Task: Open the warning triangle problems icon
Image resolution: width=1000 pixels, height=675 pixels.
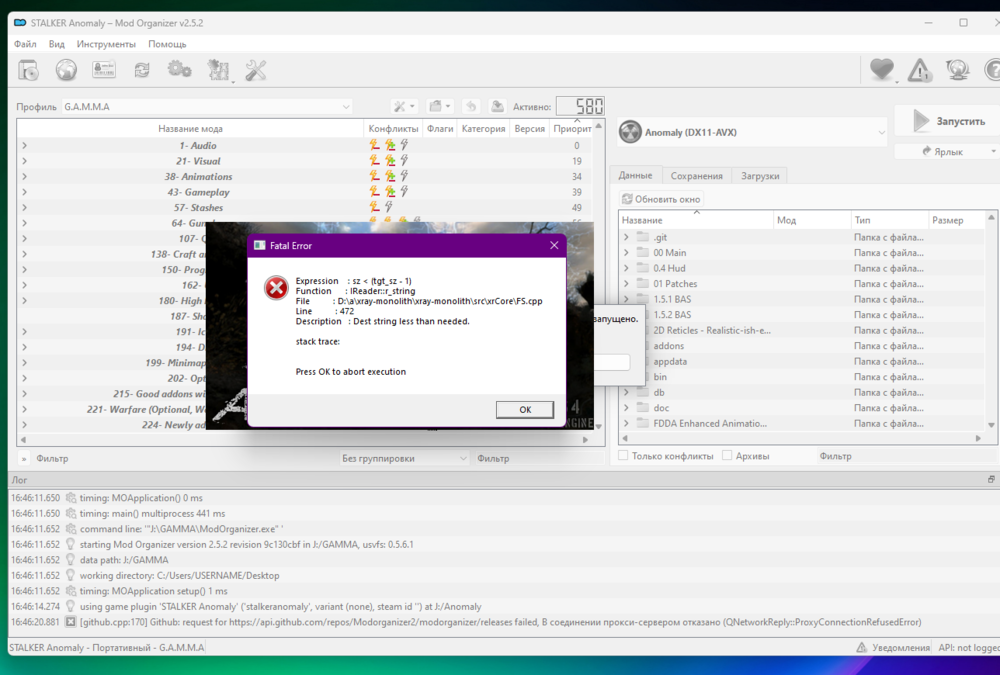Action: 920,70
